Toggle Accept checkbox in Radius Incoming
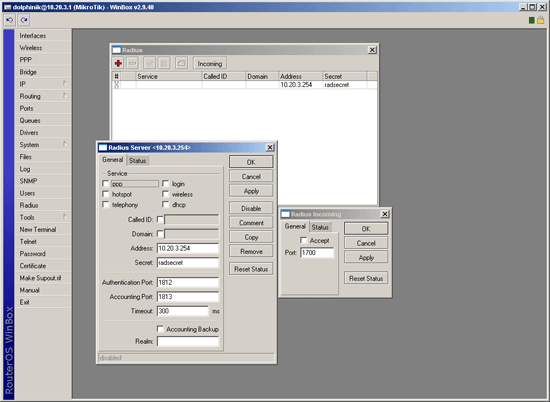Screen dimensions: 550x402 (x=304, y=240)
